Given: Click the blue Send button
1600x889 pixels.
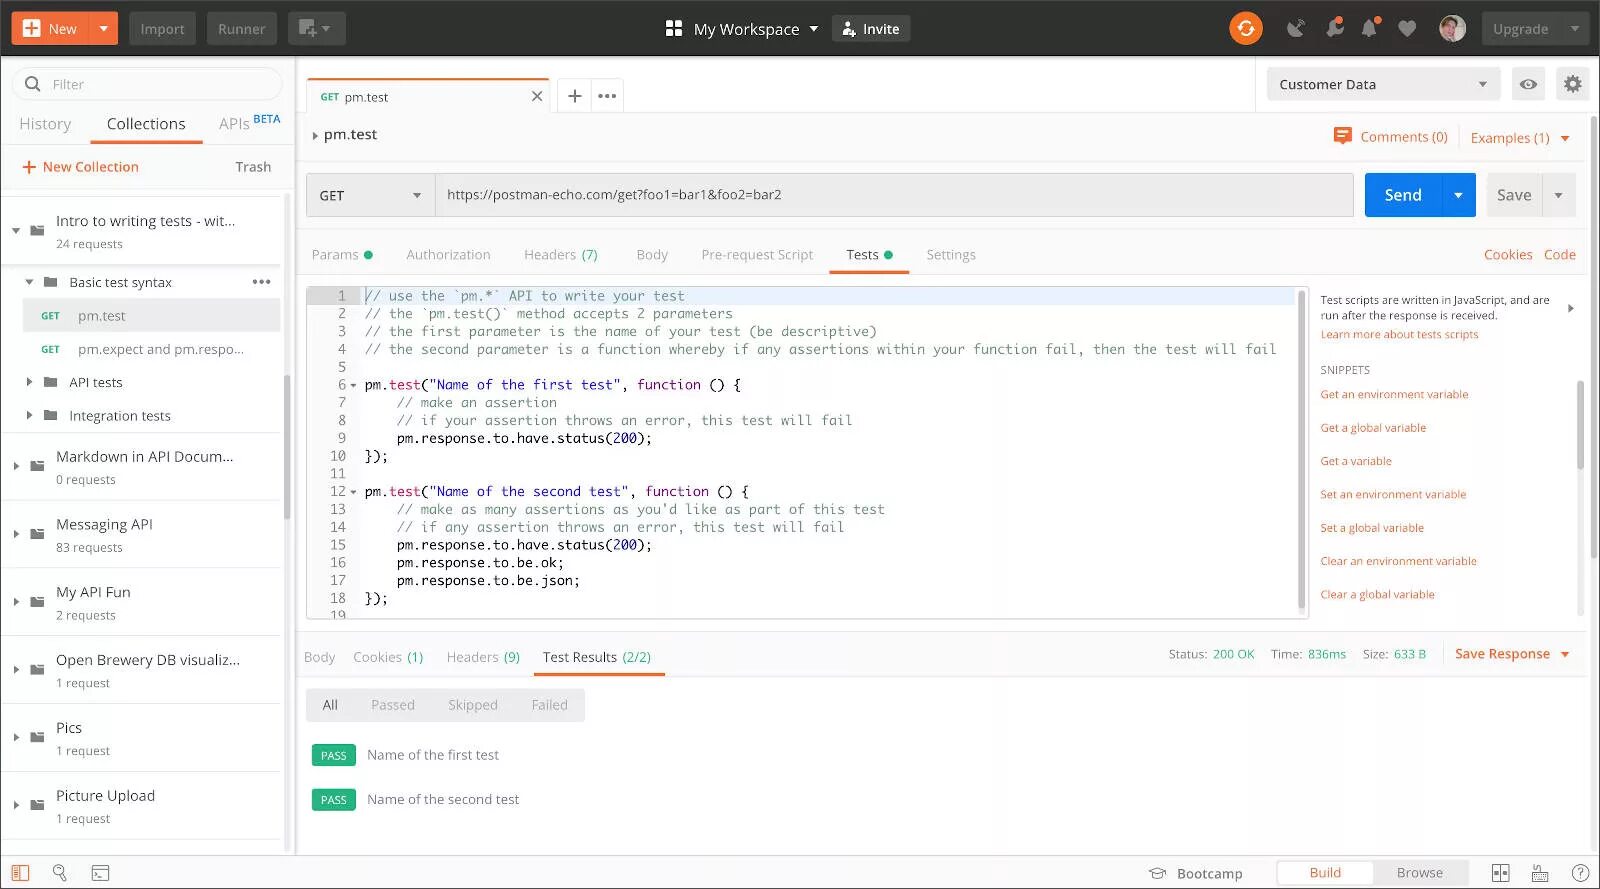Looking at the screenshot, I should point(1403,195).
